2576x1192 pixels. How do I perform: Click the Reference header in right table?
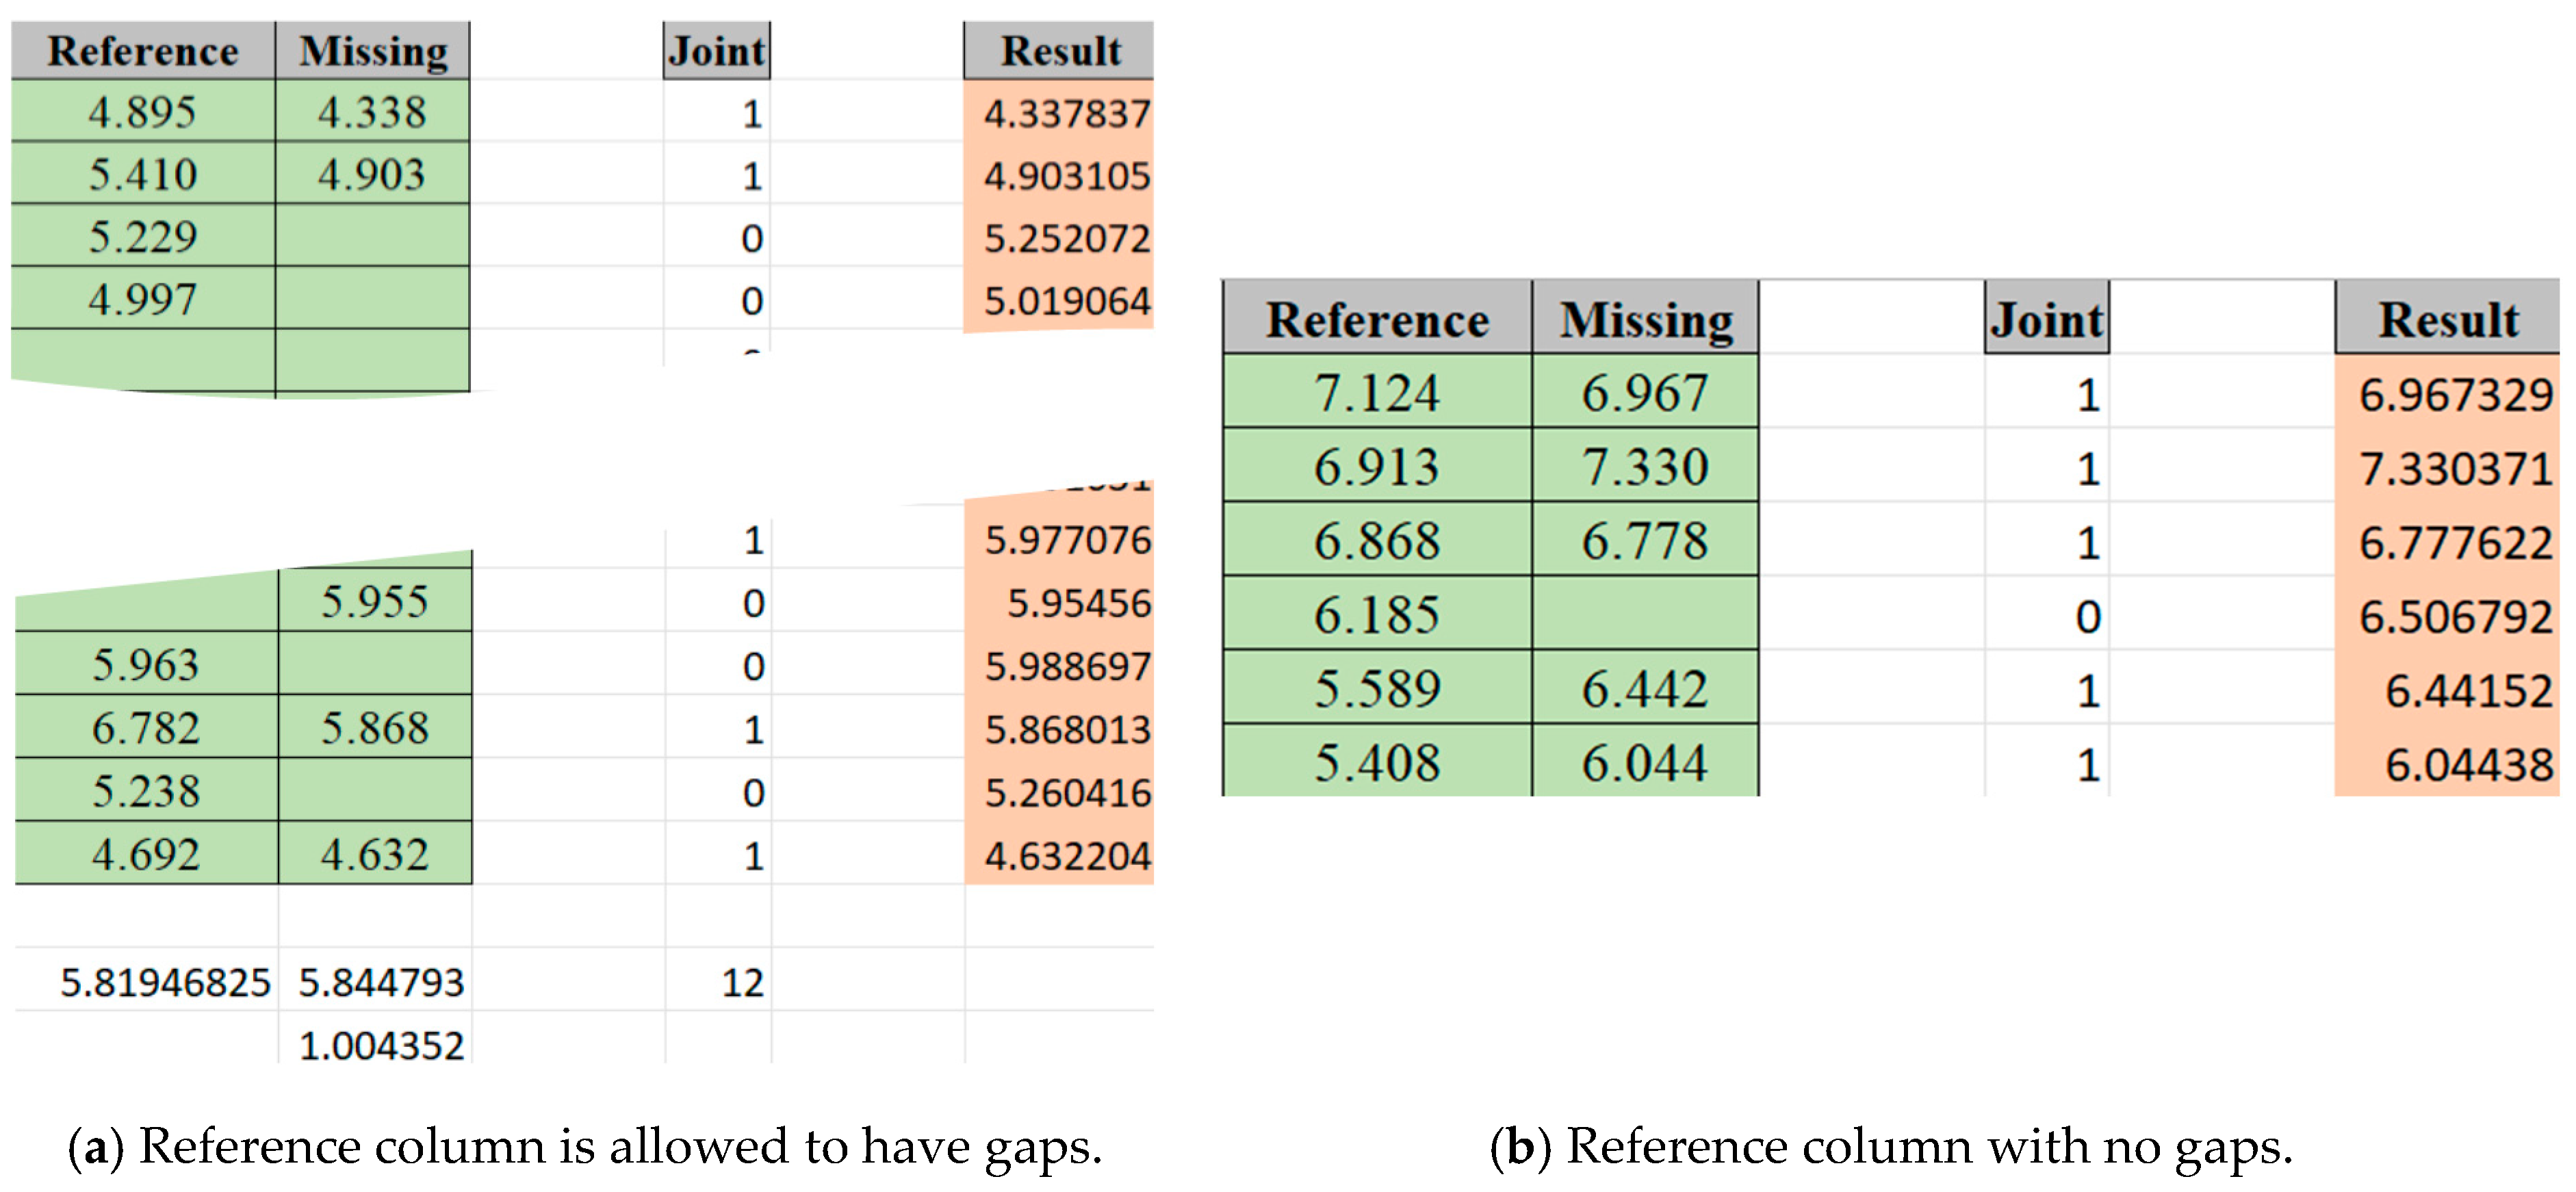(1377, 320)
